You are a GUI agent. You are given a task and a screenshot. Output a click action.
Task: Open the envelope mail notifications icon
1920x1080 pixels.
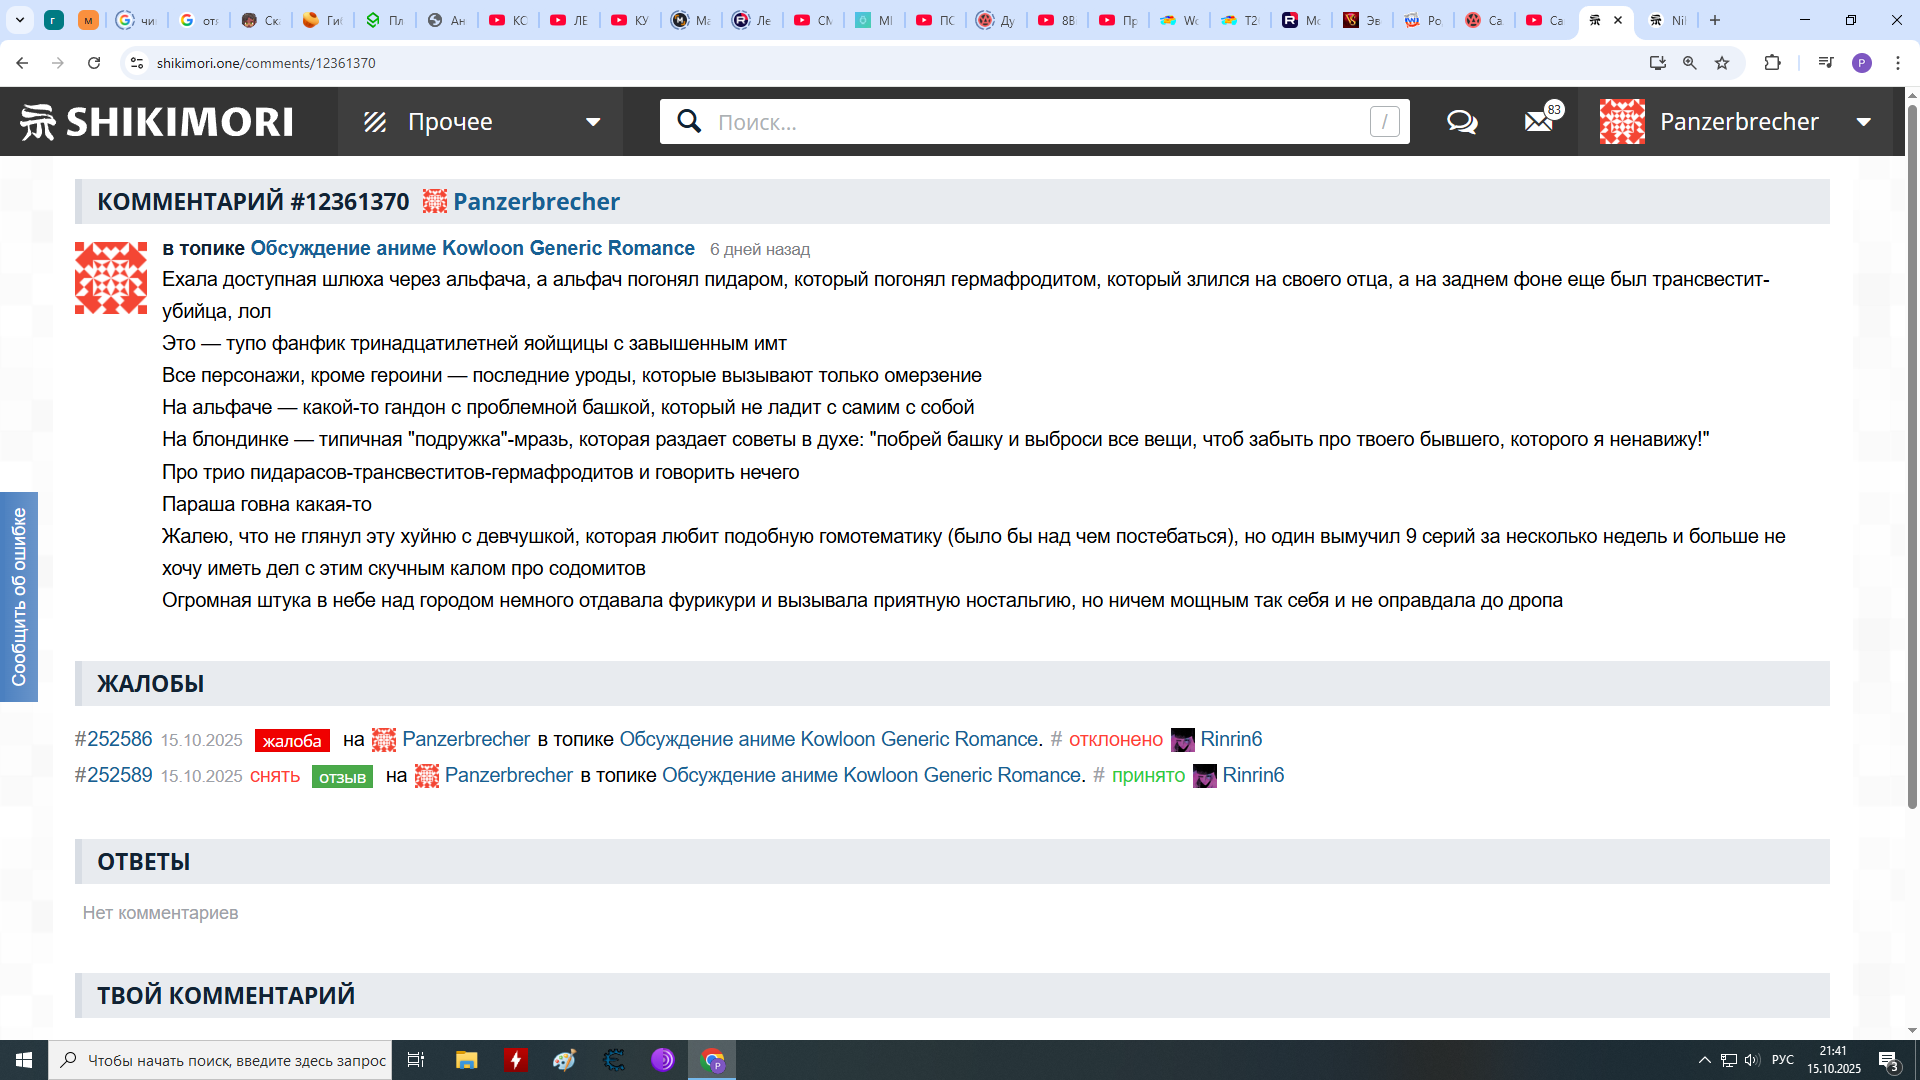click(1538, 122)
